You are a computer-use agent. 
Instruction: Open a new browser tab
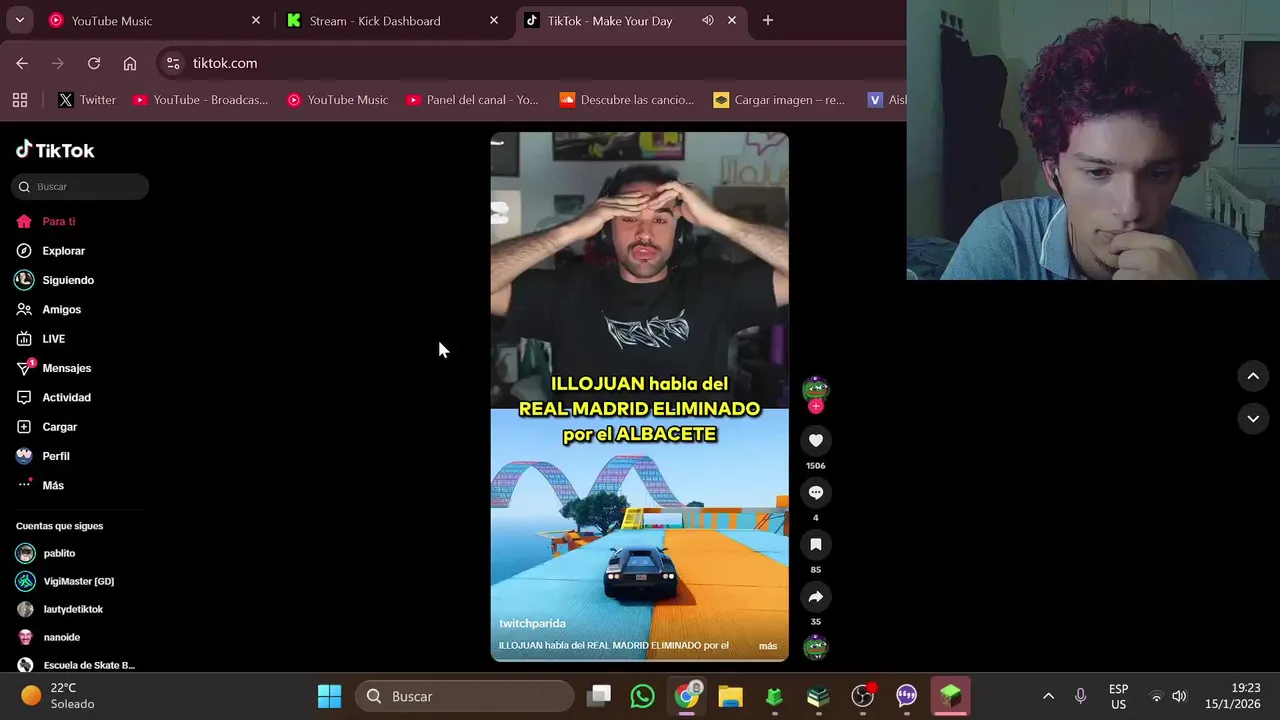click(767, 20)
